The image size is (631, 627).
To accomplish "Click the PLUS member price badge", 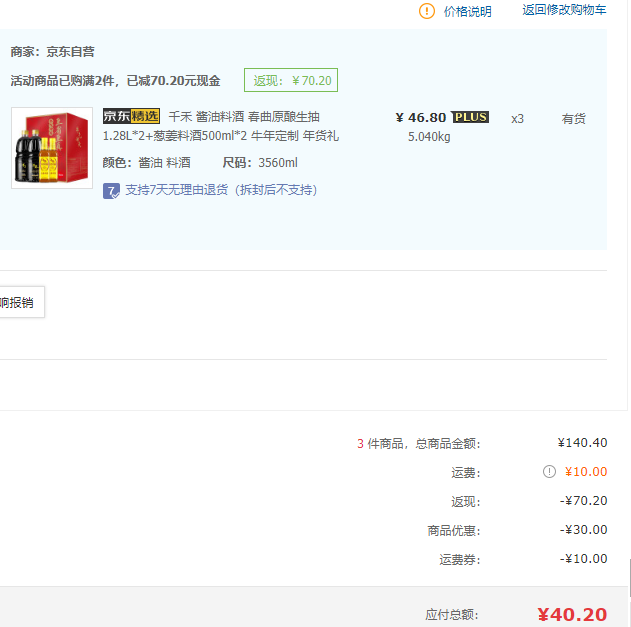I will [470, 117].
